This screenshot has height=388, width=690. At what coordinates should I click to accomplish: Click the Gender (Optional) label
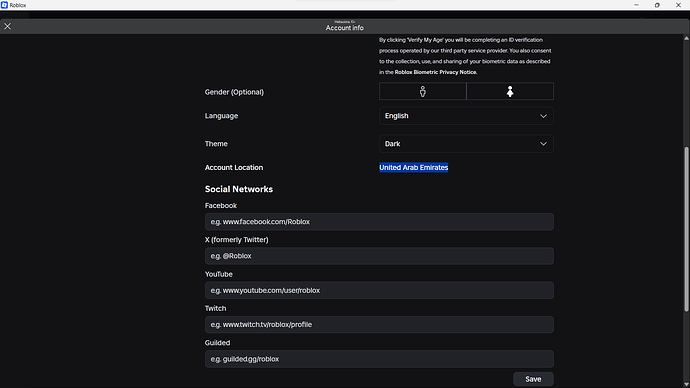[x=234, y=92]
